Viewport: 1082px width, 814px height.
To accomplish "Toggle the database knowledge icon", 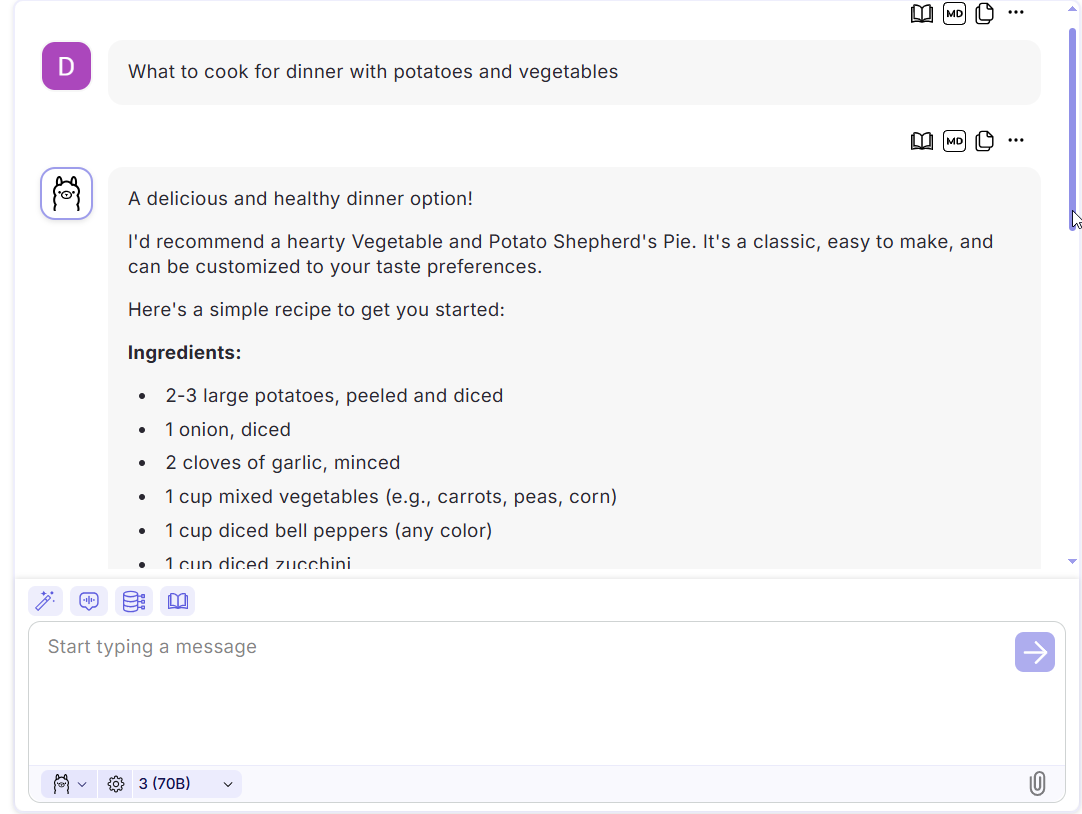I will pos(133,601).
